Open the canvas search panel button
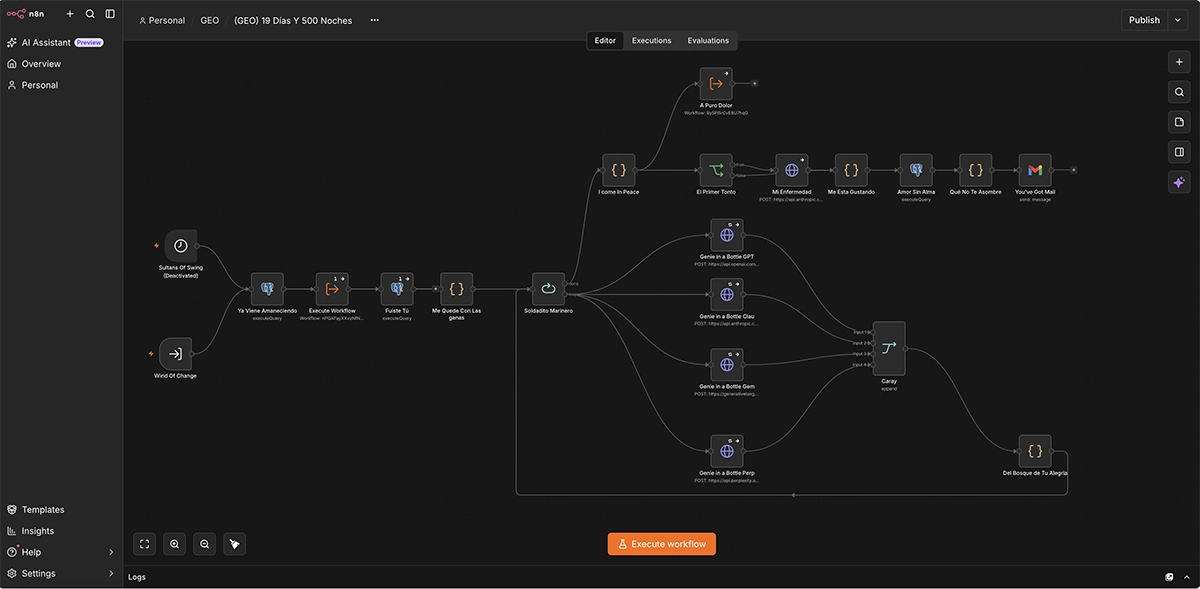 click(1179, 92)
